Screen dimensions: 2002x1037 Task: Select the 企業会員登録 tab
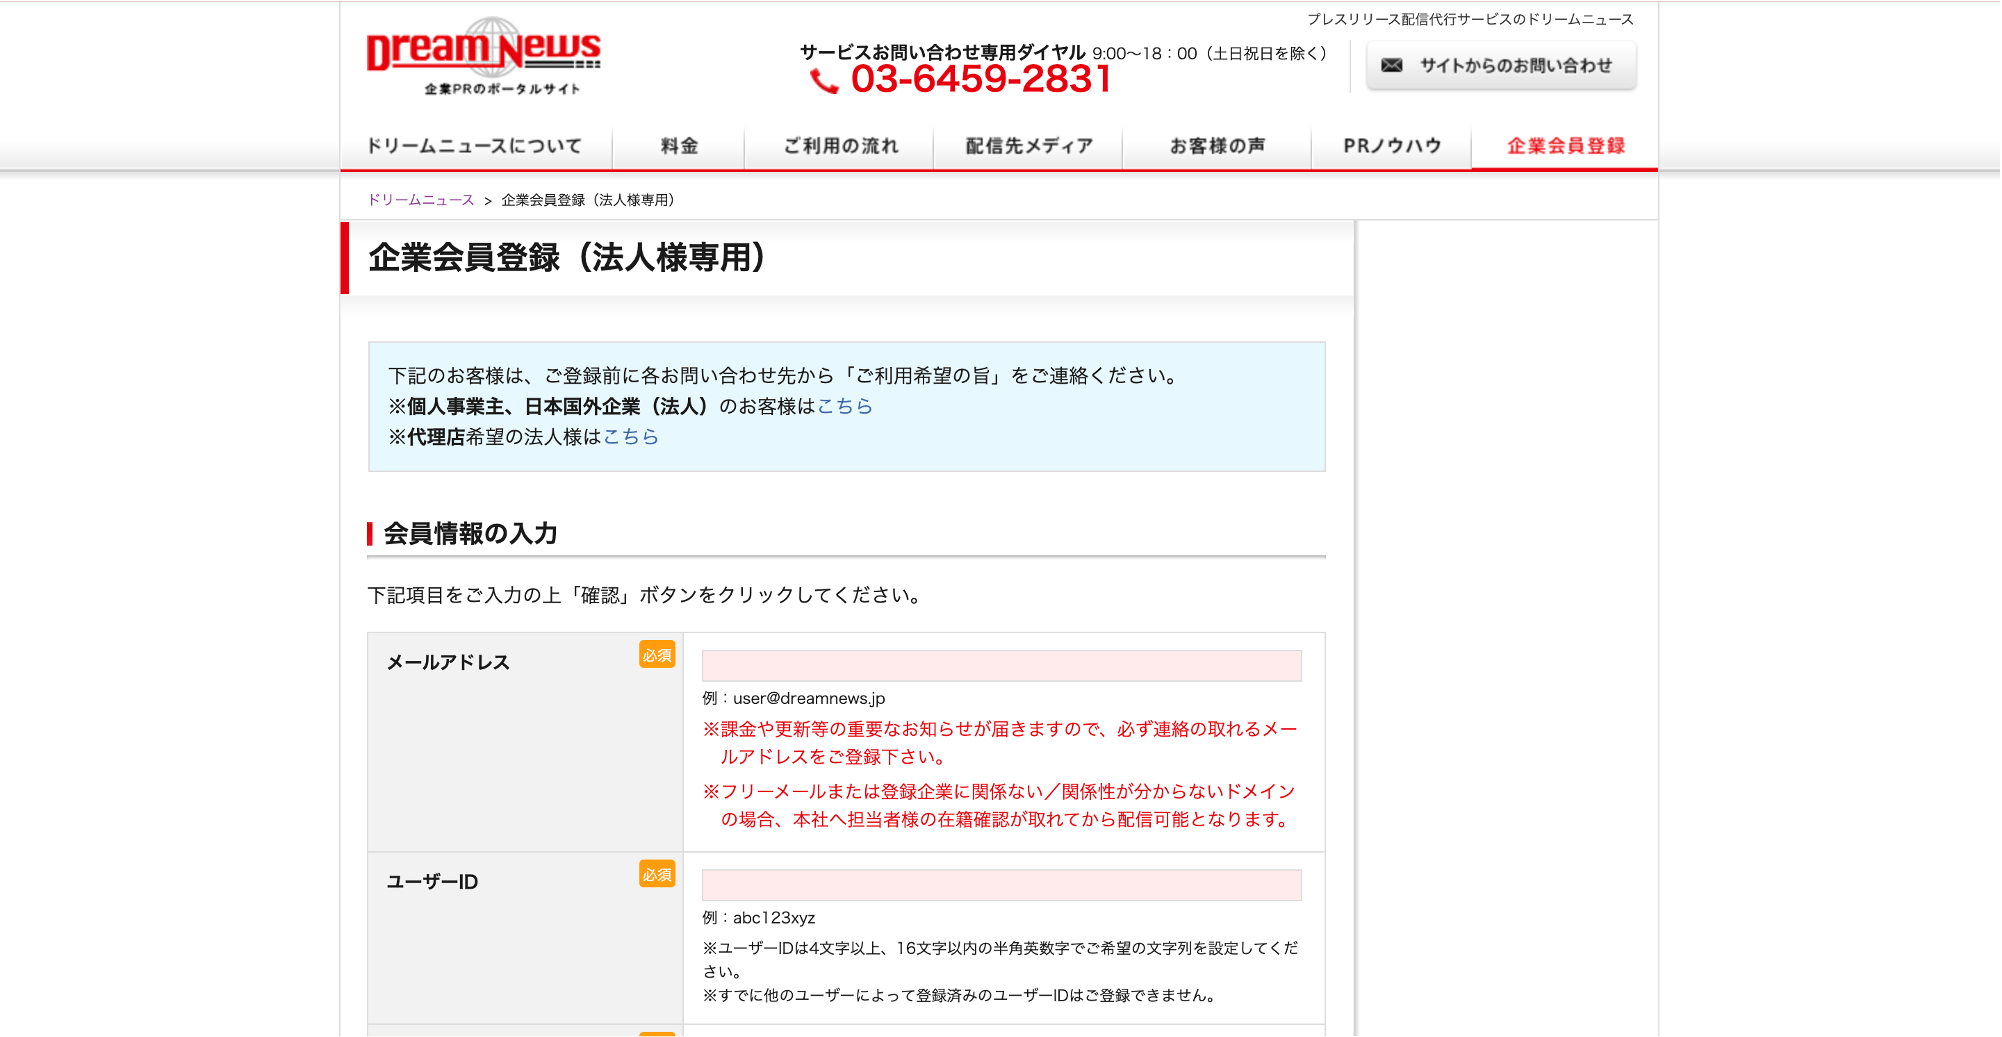click(x=1565, y=146)
